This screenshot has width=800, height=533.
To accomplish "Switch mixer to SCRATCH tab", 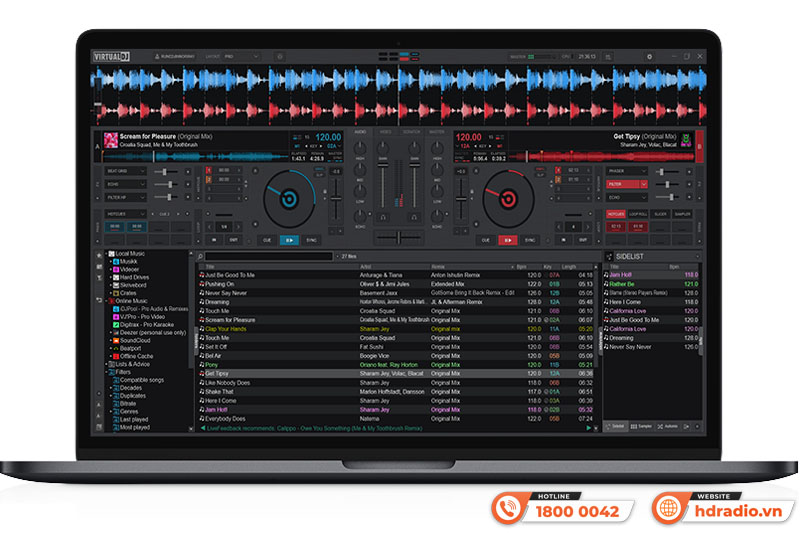I will (411, 132).
